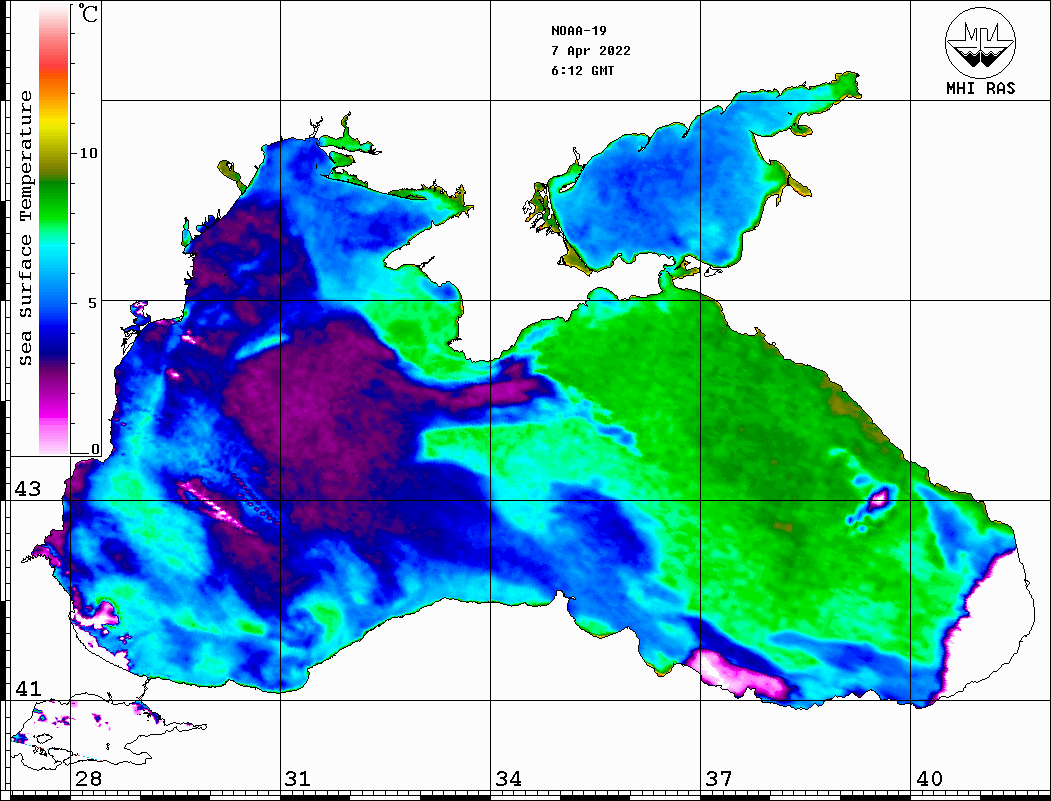
Task: Click the green band of the color scale
Action: (54, 201)
